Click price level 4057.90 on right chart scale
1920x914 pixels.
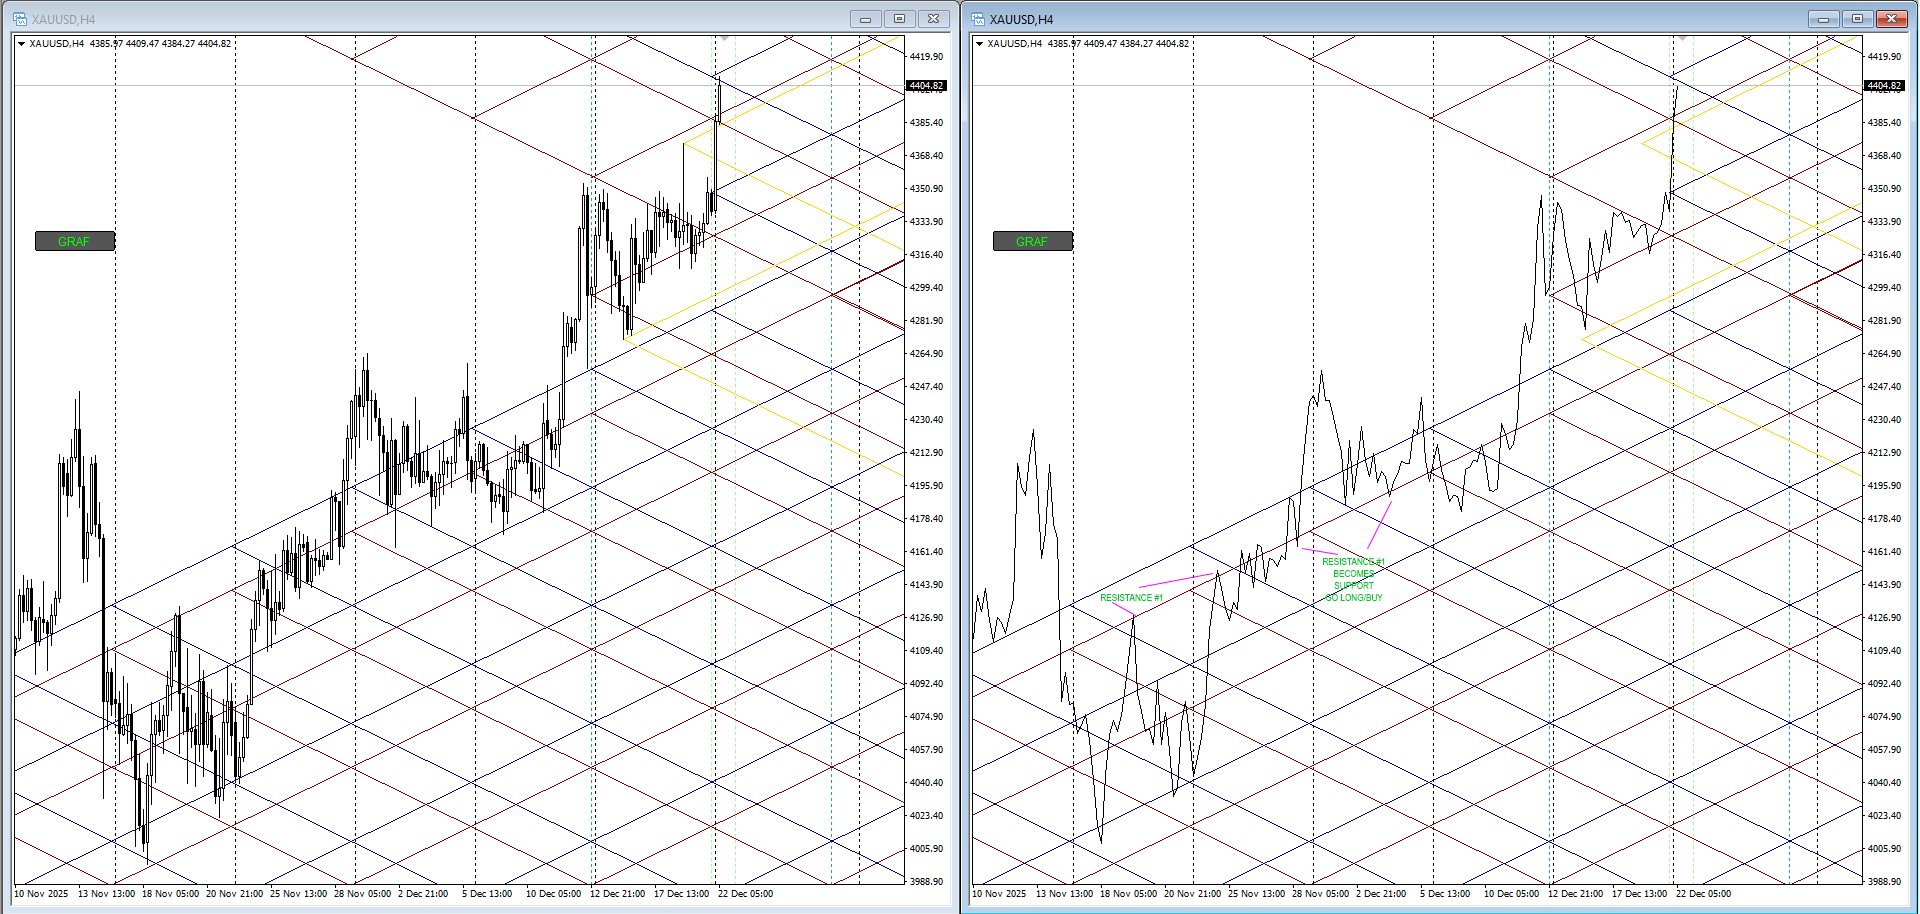pyautogui.click(x=1884, y=750)
